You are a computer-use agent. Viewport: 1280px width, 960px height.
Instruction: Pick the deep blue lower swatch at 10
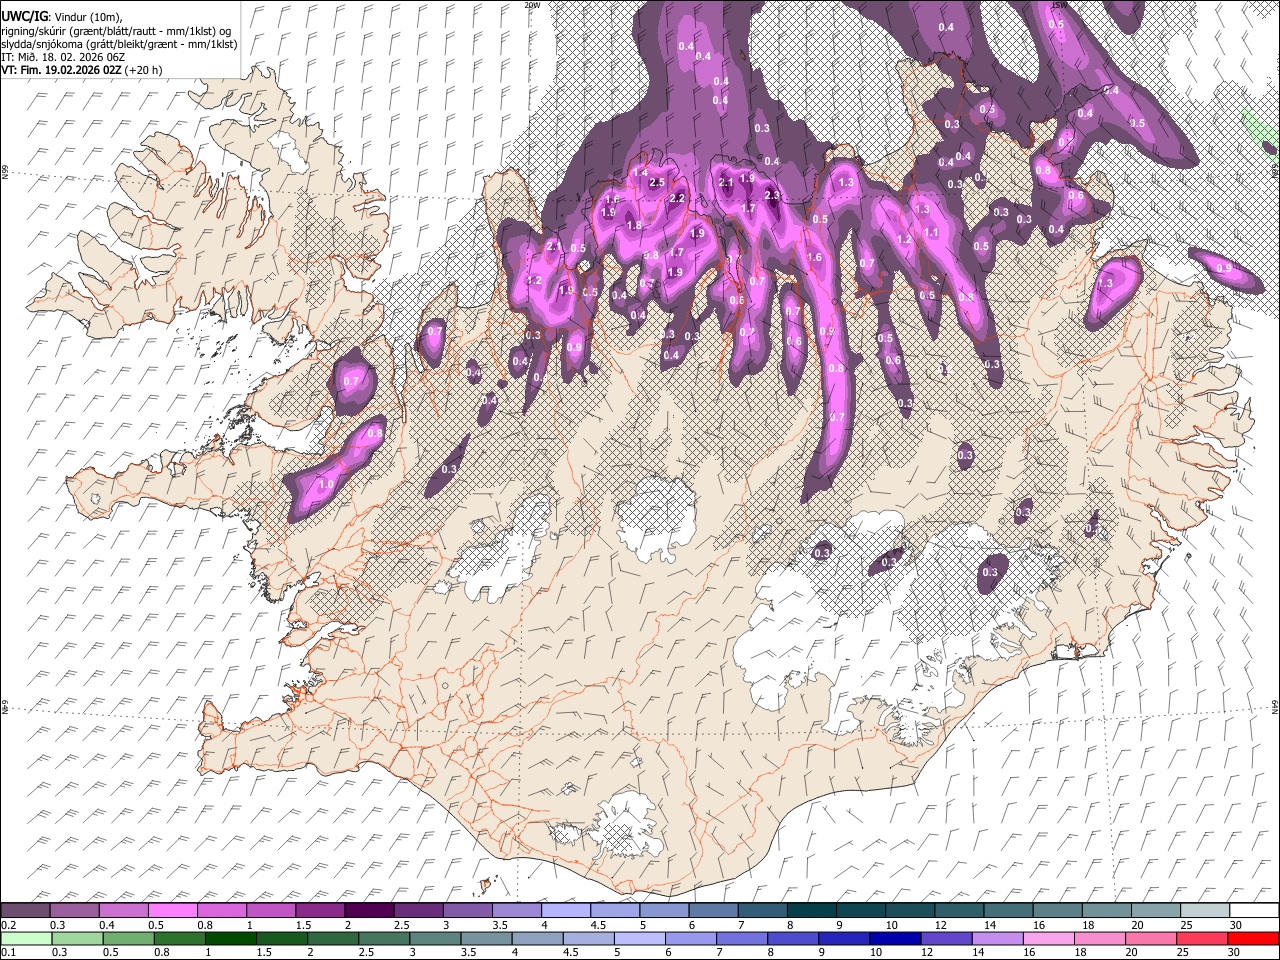[x=893, y=938]
